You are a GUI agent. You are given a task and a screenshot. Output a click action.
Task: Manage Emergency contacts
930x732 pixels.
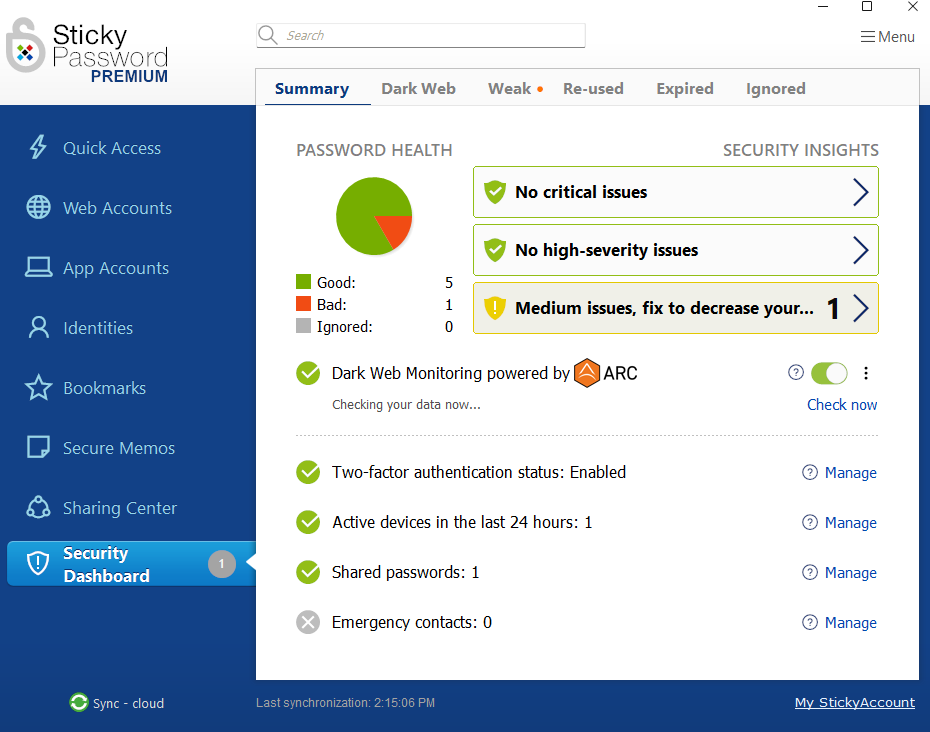[x=851, y=622]
